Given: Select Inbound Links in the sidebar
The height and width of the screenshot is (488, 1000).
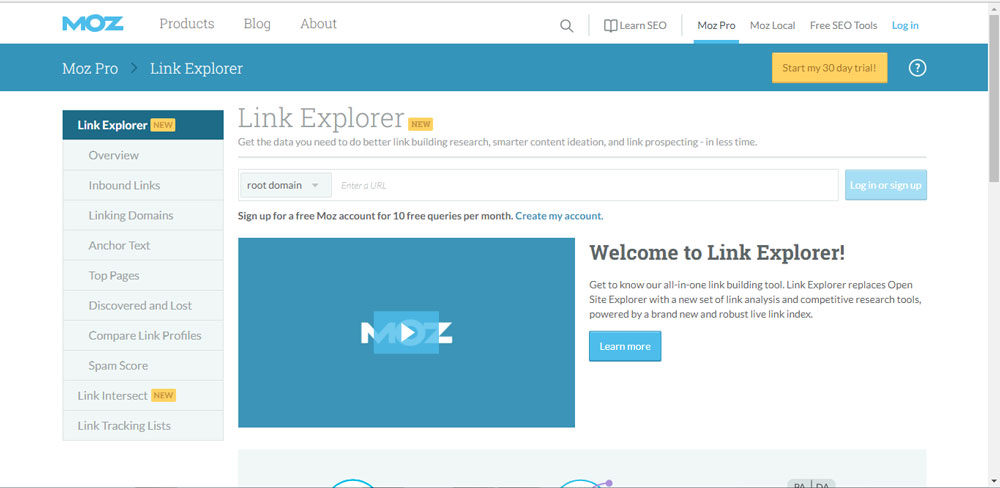Looking at the screenshot, I should tap(124, 185).
